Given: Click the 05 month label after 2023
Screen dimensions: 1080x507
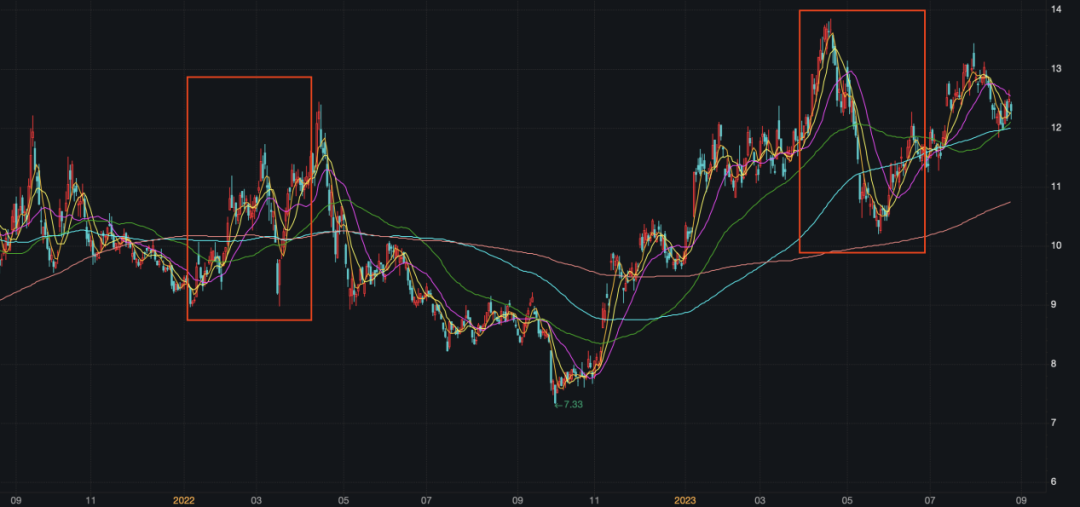Looking at the screenshot, I should (x=847, y=499).
